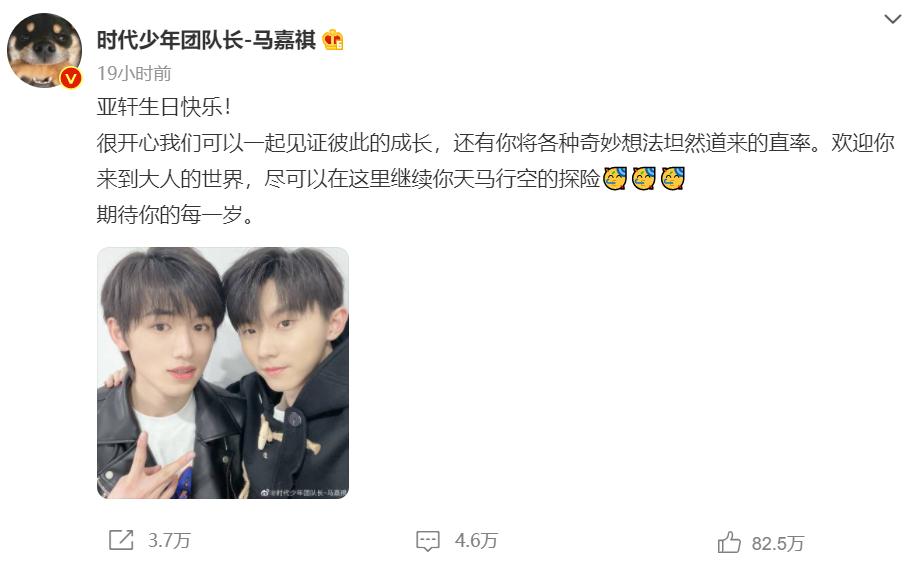This screenshot has height=566, width=915.
Task: Open the post via 19小时前 timestamp
Action: [134, 74]
